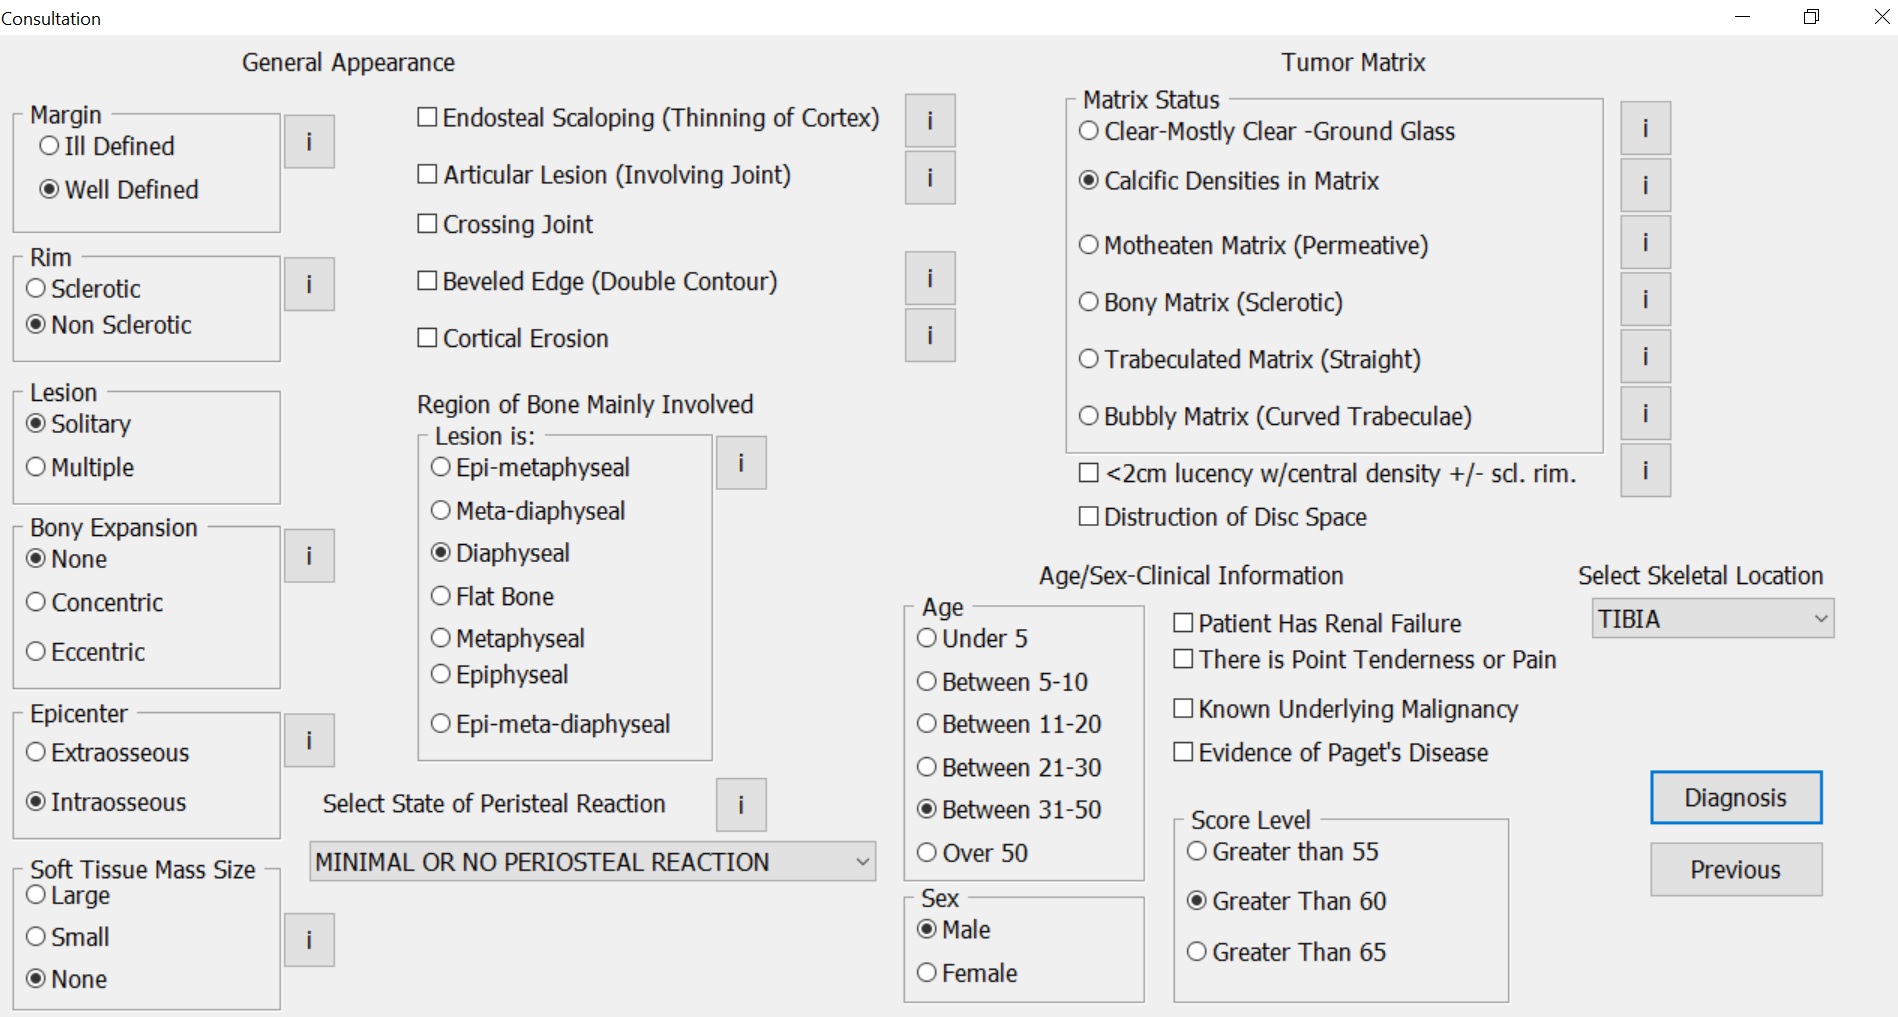Select Small soft tissue mass size
The height and width of the screenshot is (1017, 1898).
tap(68, 937)
